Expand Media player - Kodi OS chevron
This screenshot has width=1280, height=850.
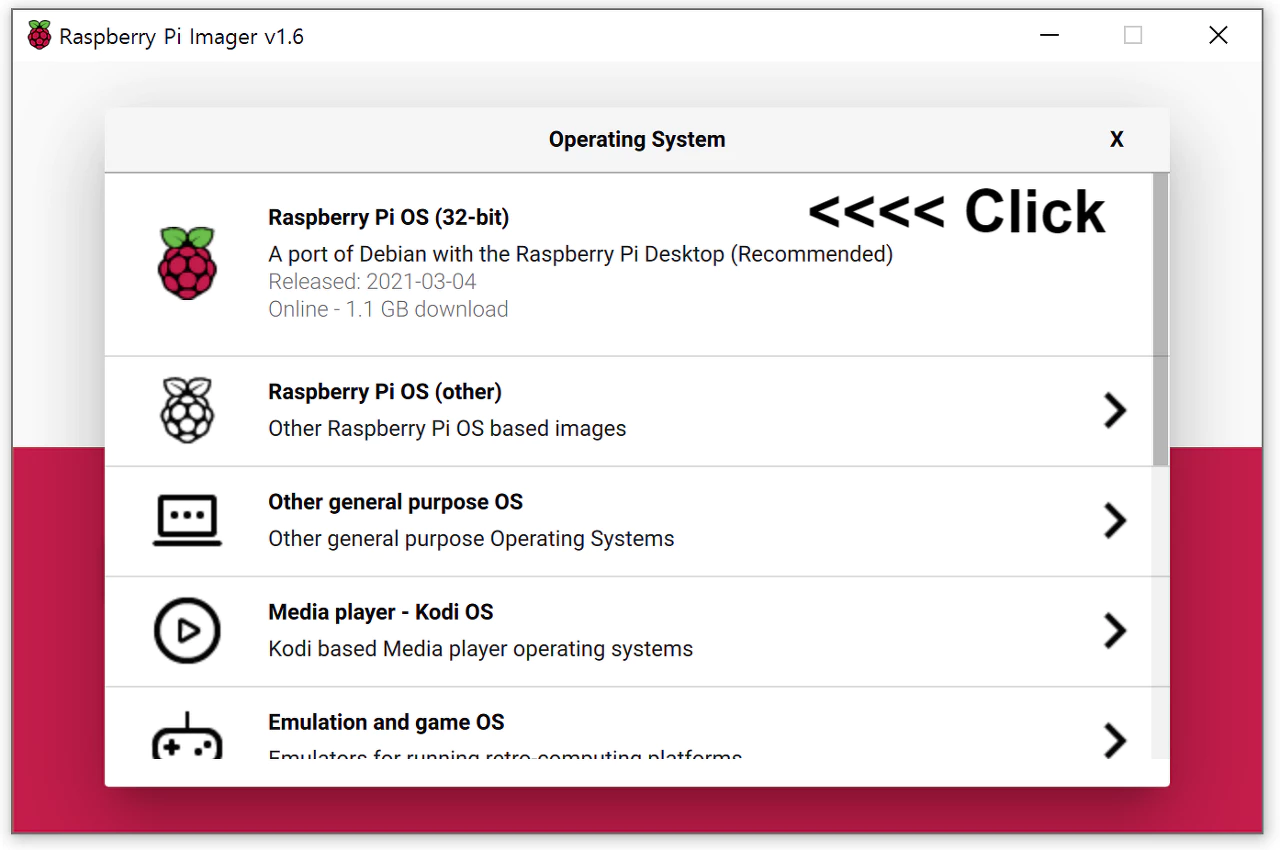1115,631
